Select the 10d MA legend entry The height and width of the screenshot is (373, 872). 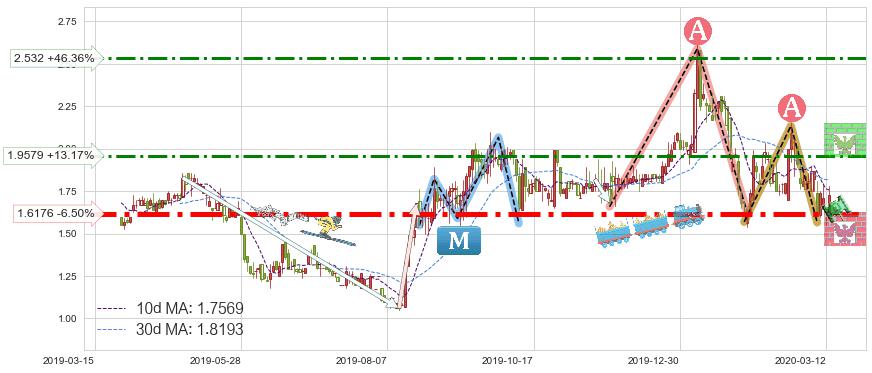coord(170,308)
